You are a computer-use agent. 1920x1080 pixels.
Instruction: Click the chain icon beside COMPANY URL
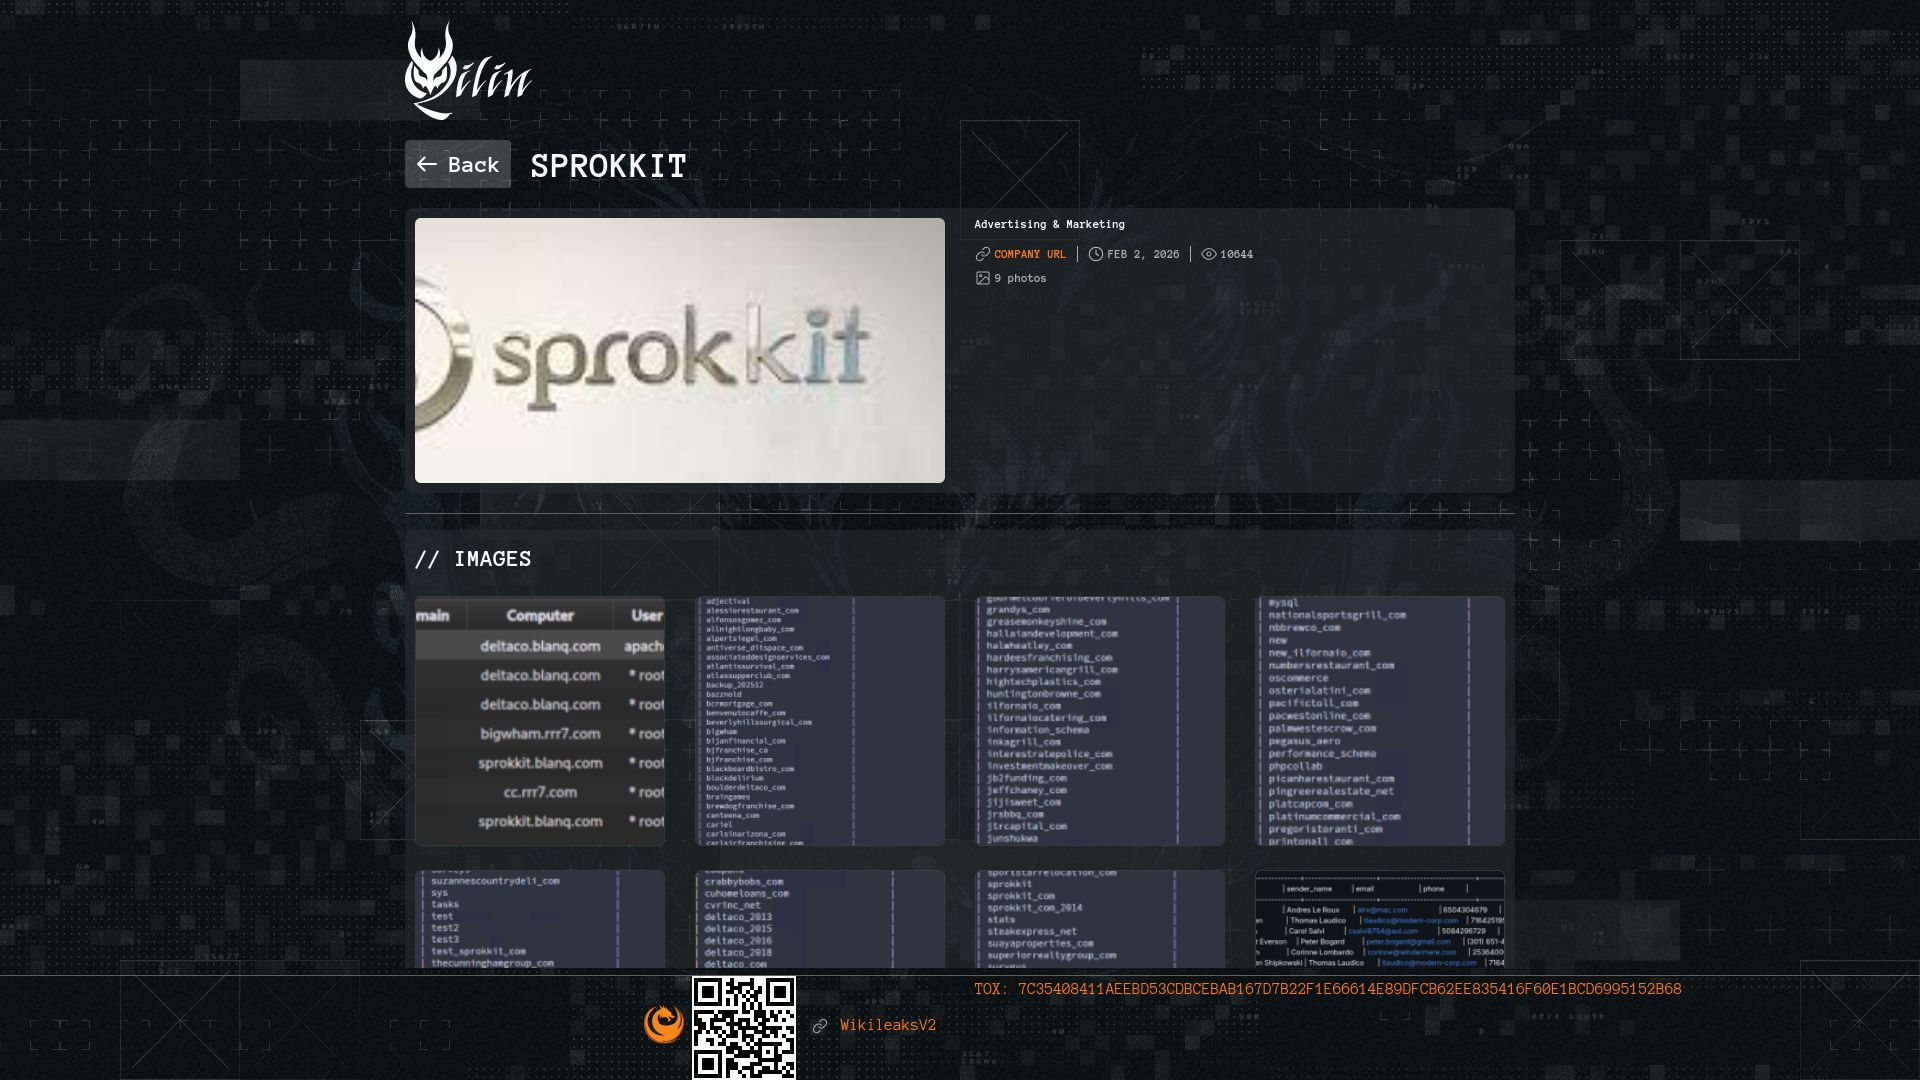pyautogui.click(x=982, y=255)
